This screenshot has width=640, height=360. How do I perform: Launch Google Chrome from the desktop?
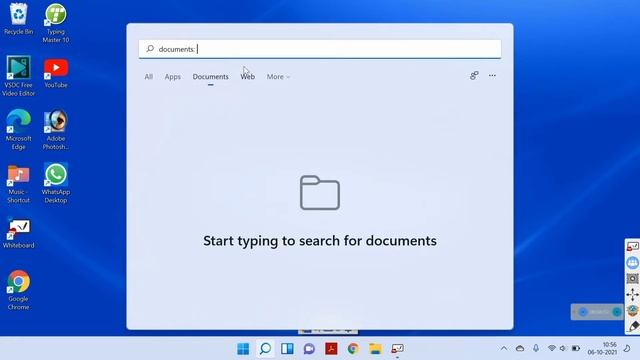pos(18,290)
